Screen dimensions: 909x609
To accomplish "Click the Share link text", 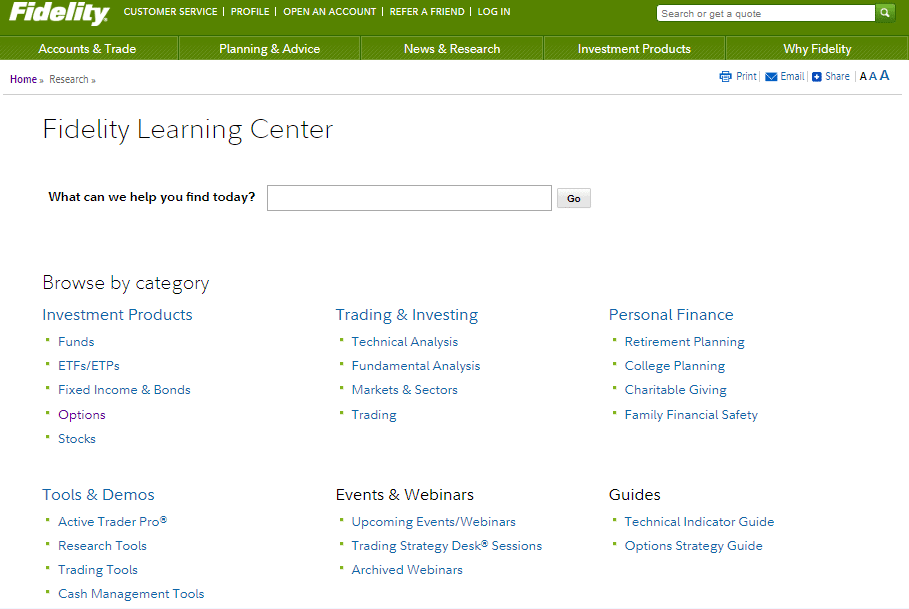I will coord(837,76).
